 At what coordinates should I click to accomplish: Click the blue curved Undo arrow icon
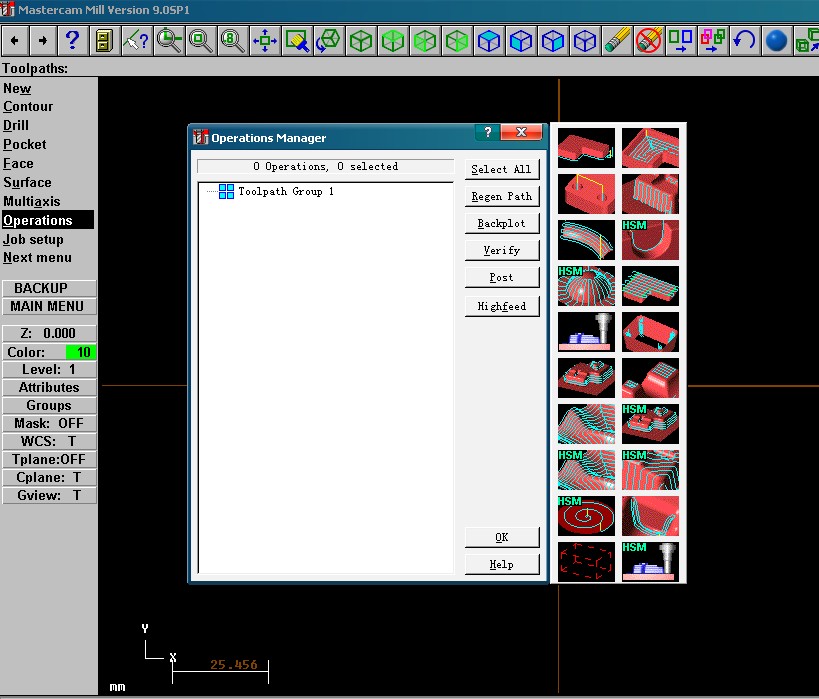click(744, 40)
